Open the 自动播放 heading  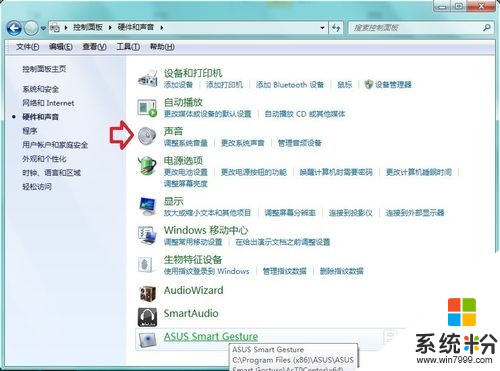pos(183,102)
